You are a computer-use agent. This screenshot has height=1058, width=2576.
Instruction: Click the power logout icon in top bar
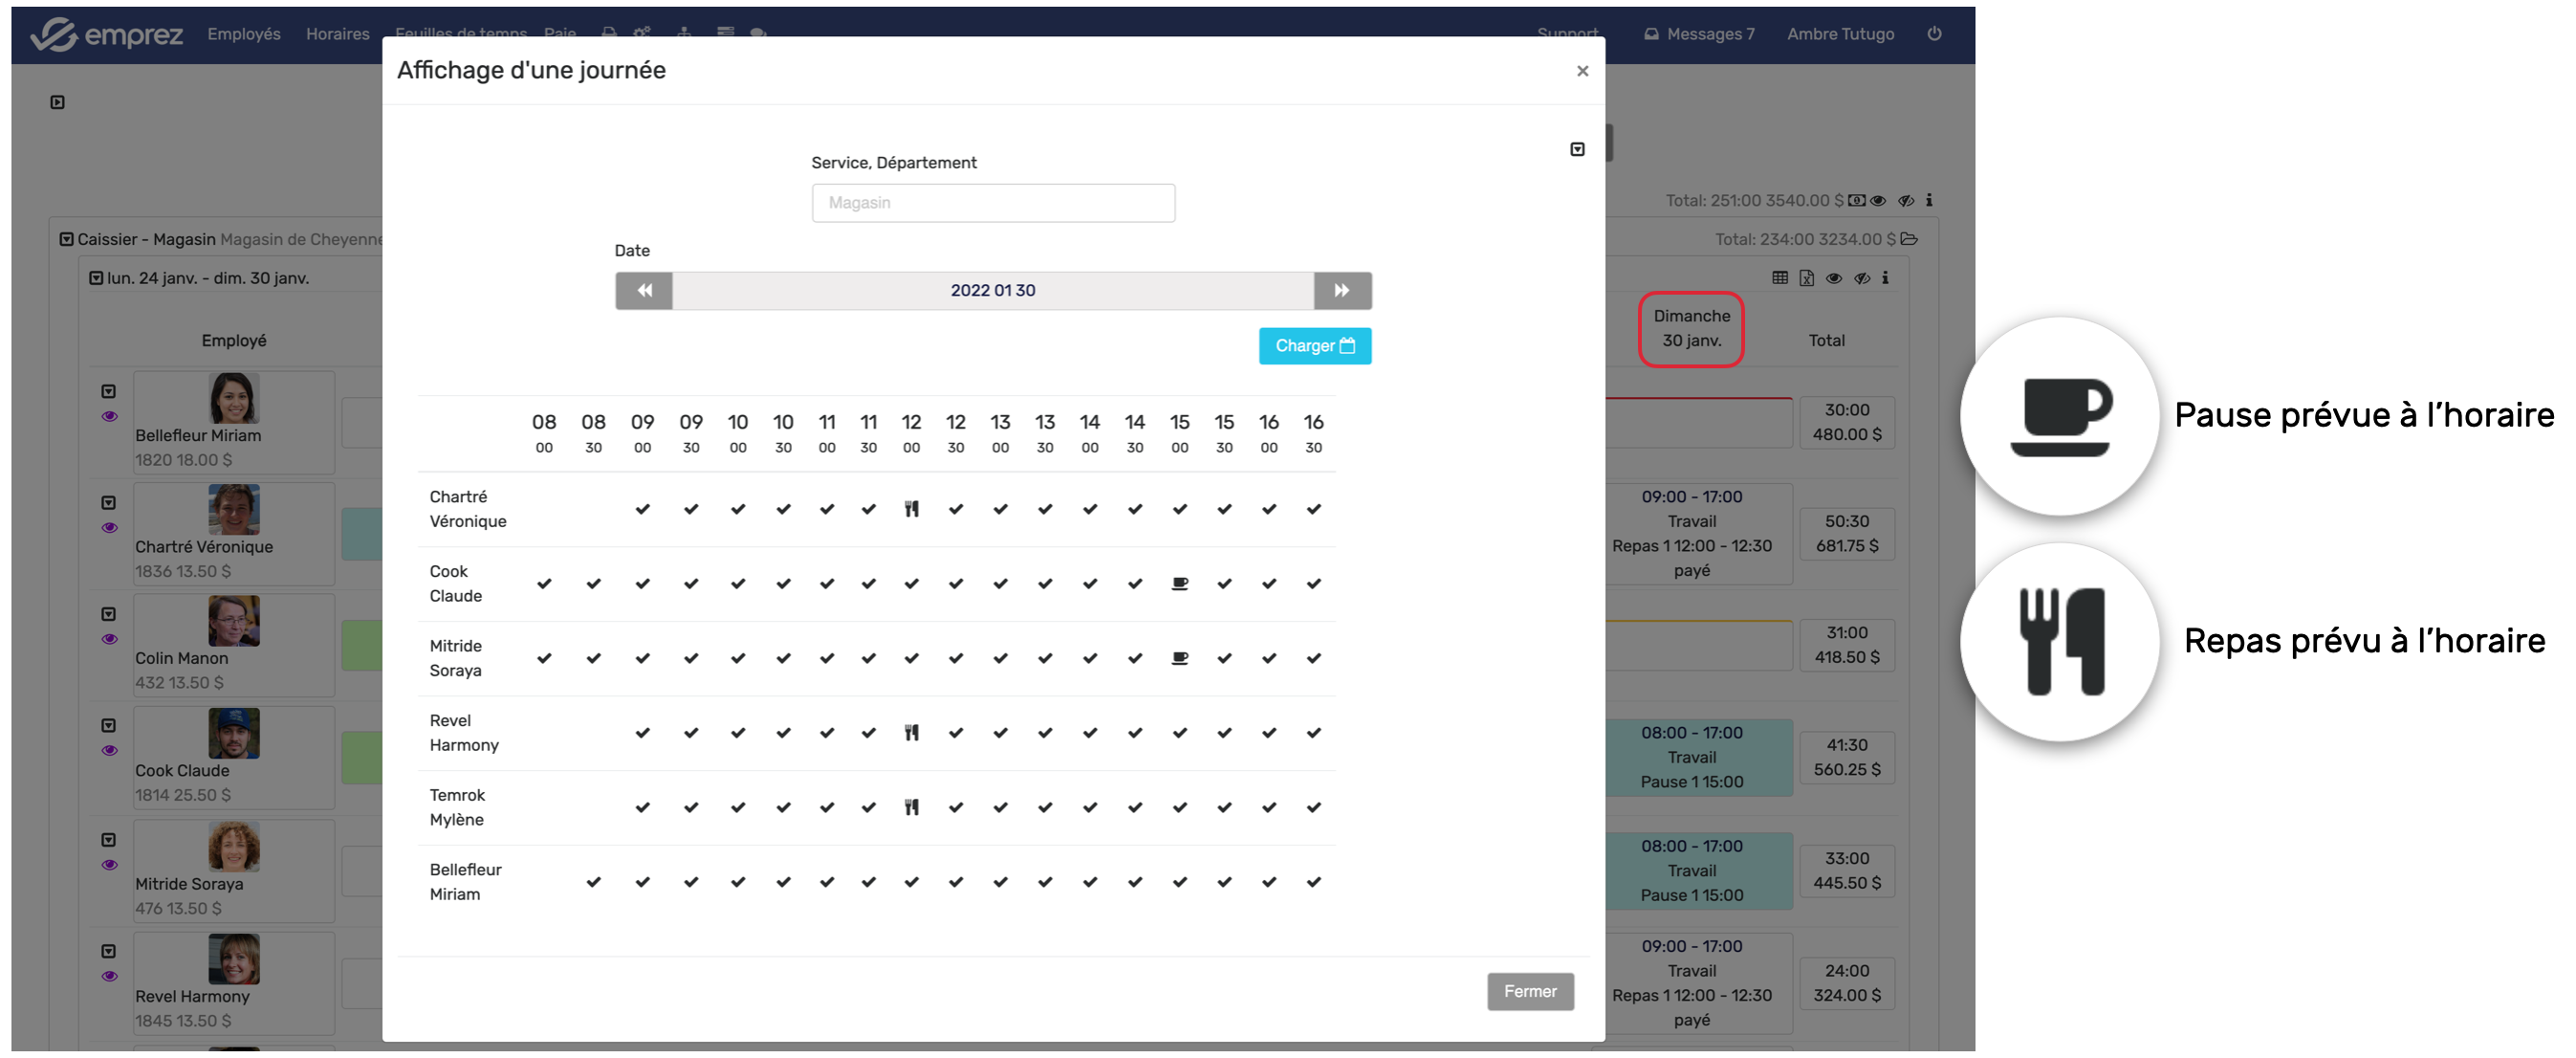tap(1934, 34)
